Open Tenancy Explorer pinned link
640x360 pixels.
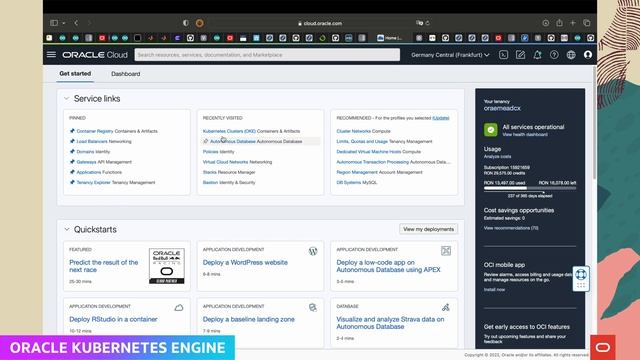(93, 182)
